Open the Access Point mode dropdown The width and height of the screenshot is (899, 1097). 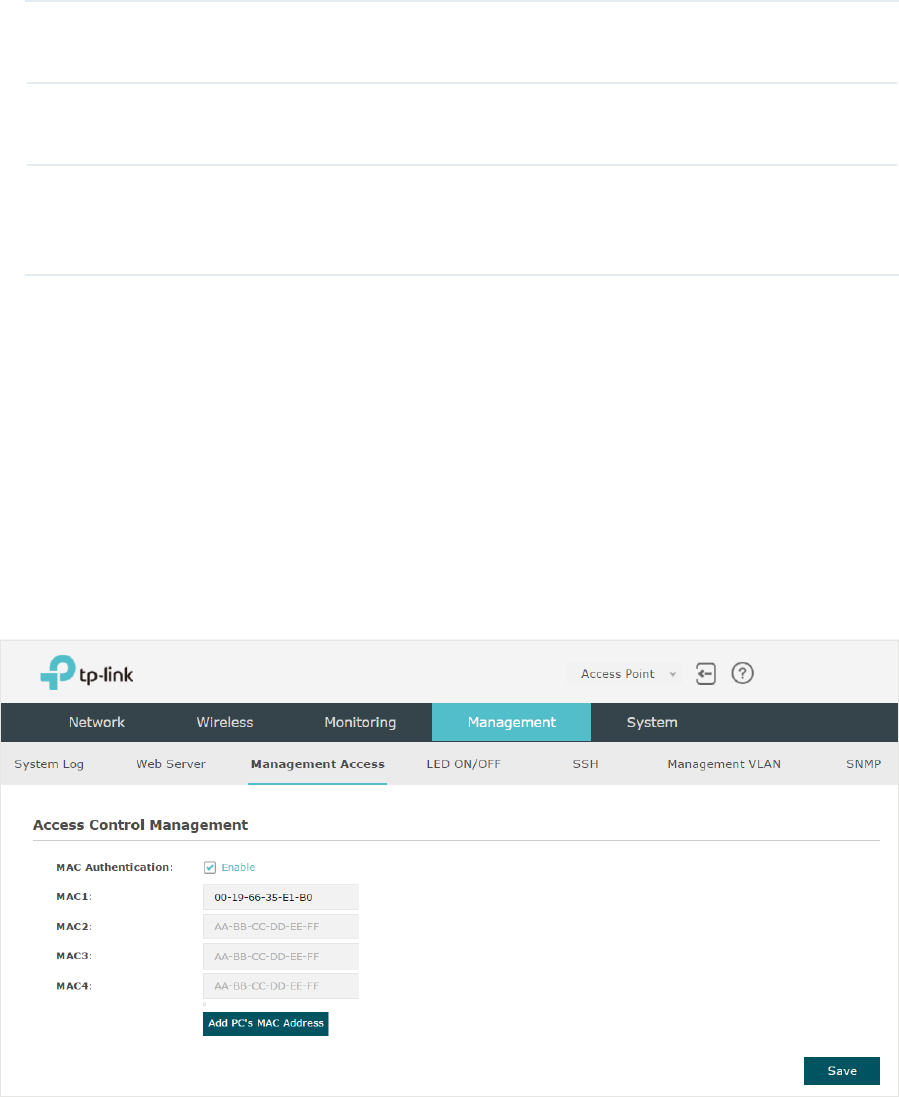(x=625, y=674)
